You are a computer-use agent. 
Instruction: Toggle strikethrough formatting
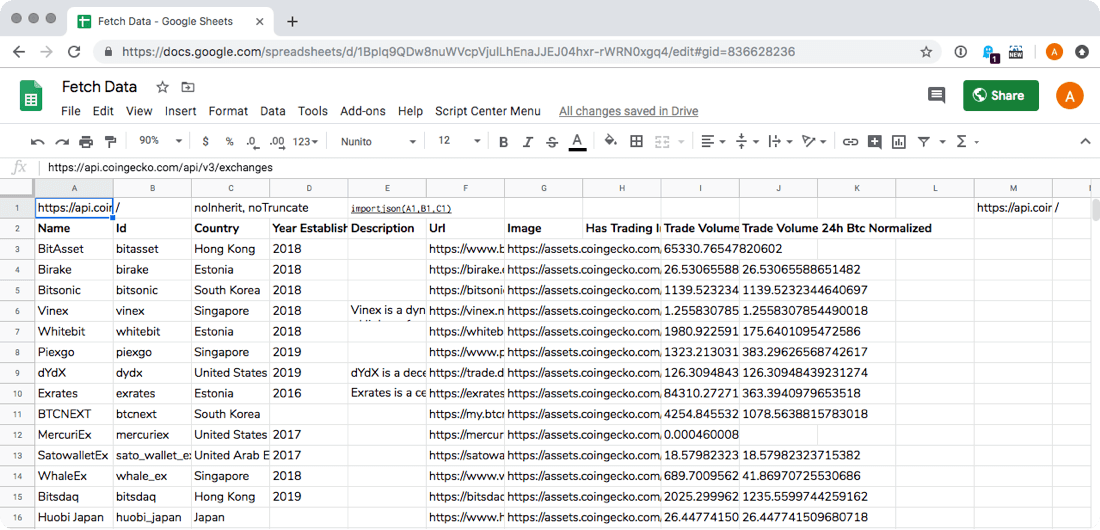point(552,142)
